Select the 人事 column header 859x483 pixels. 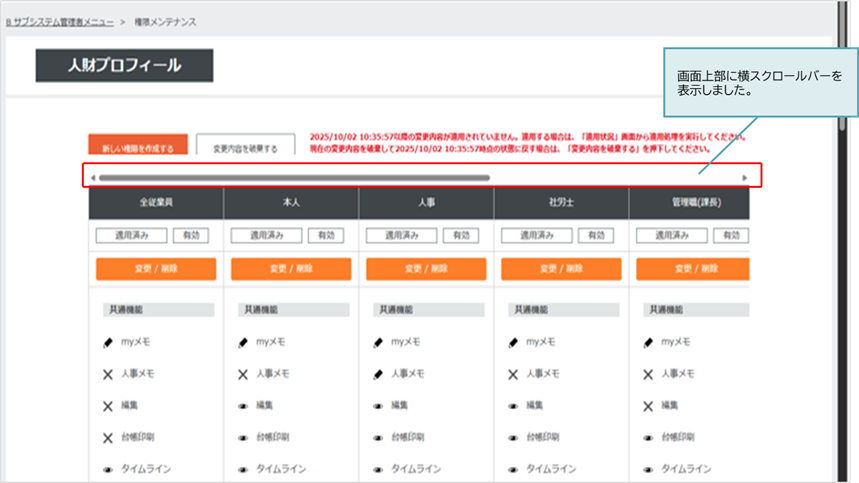point(426,203)
